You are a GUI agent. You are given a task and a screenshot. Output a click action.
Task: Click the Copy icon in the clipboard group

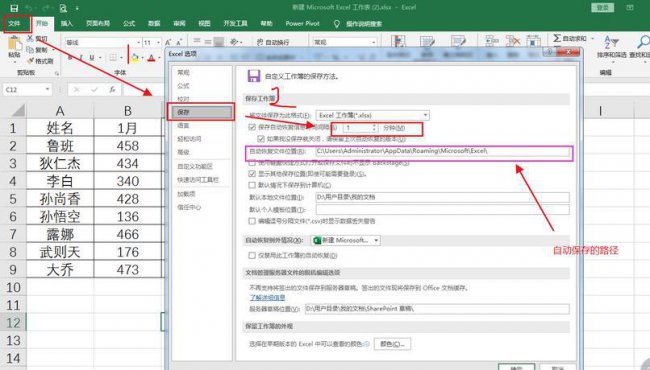coord(30,50)
